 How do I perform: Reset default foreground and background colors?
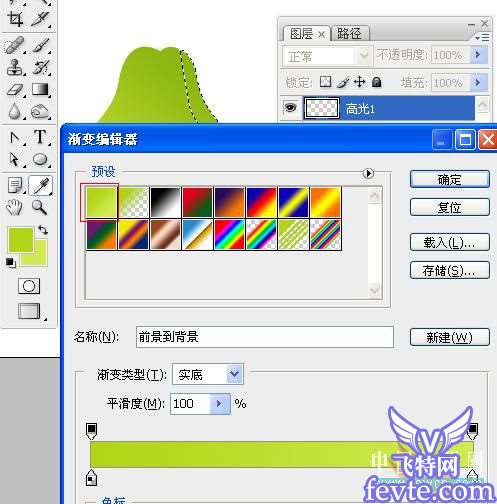10,262
